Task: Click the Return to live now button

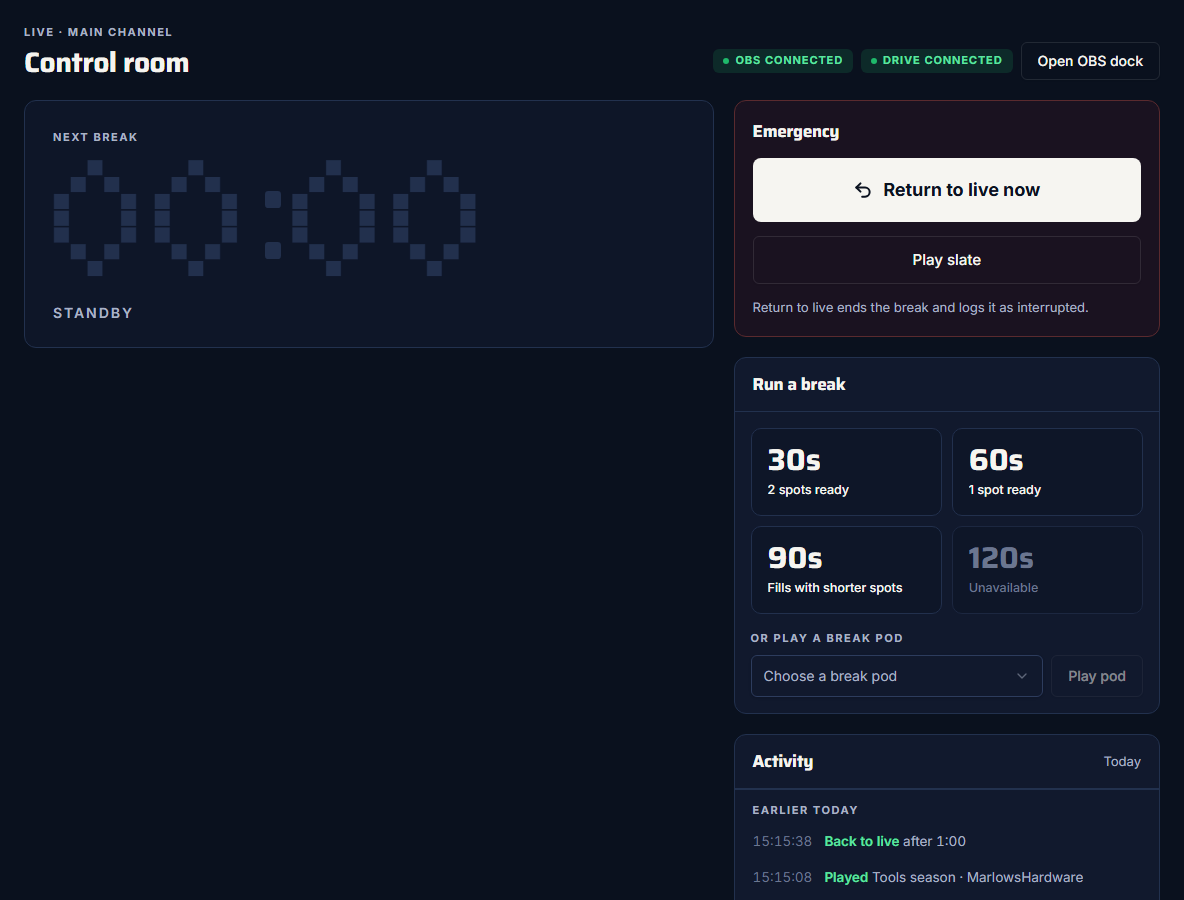Action: [x=946, y=190]
